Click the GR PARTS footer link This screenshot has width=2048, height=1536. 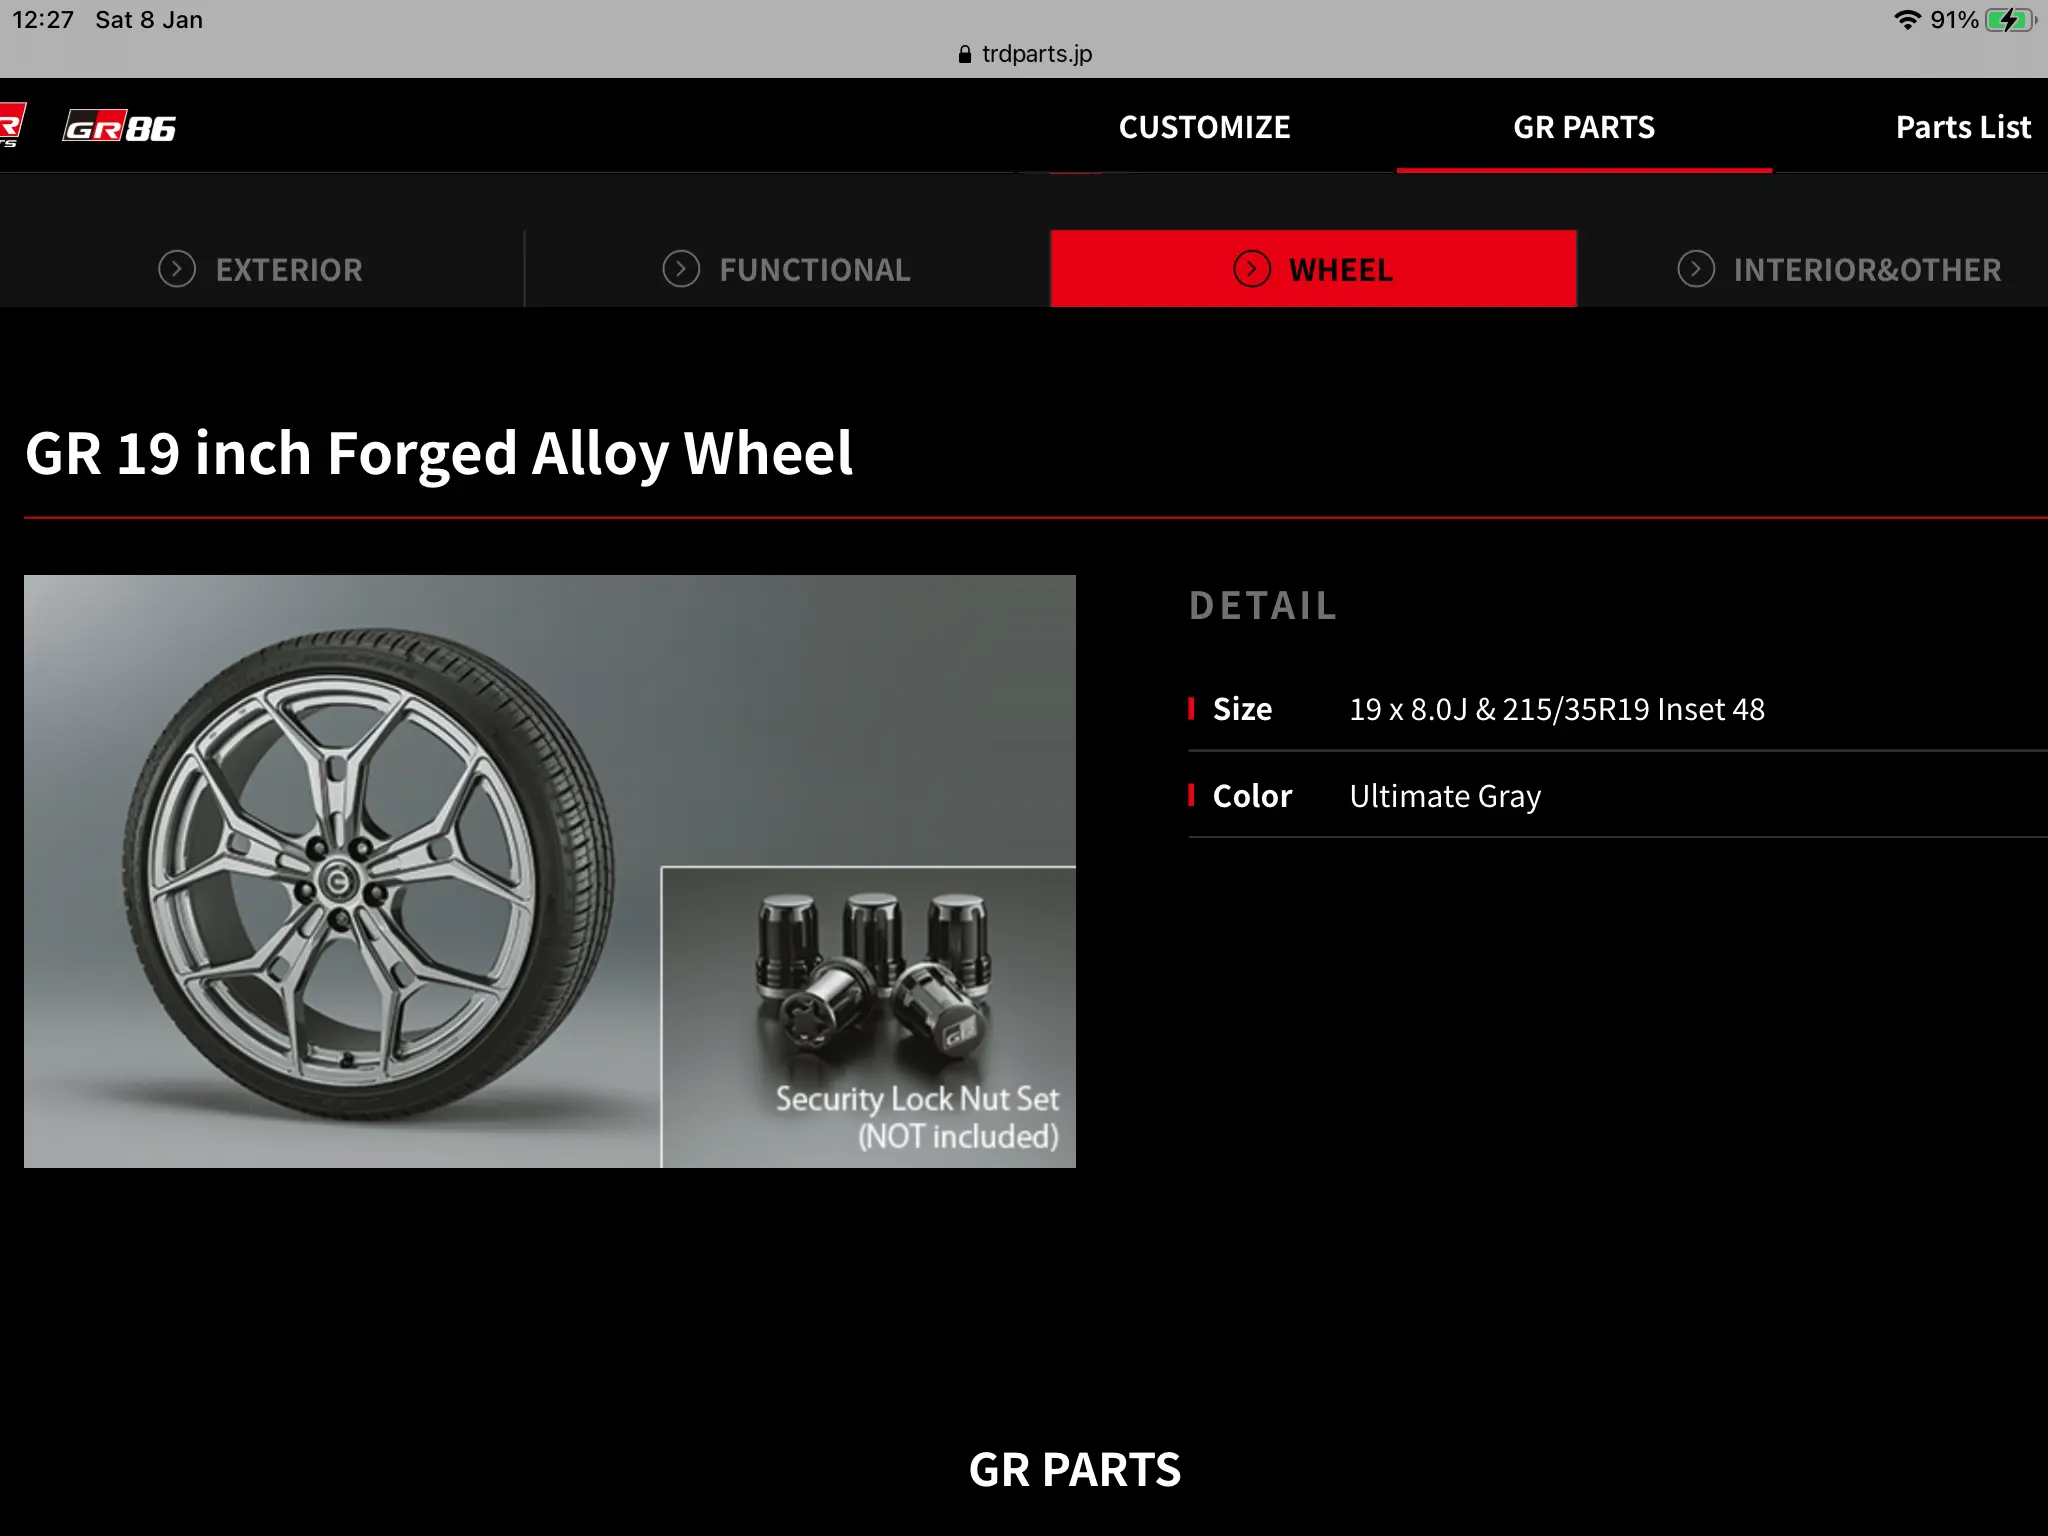(x=1074, y=1469)
